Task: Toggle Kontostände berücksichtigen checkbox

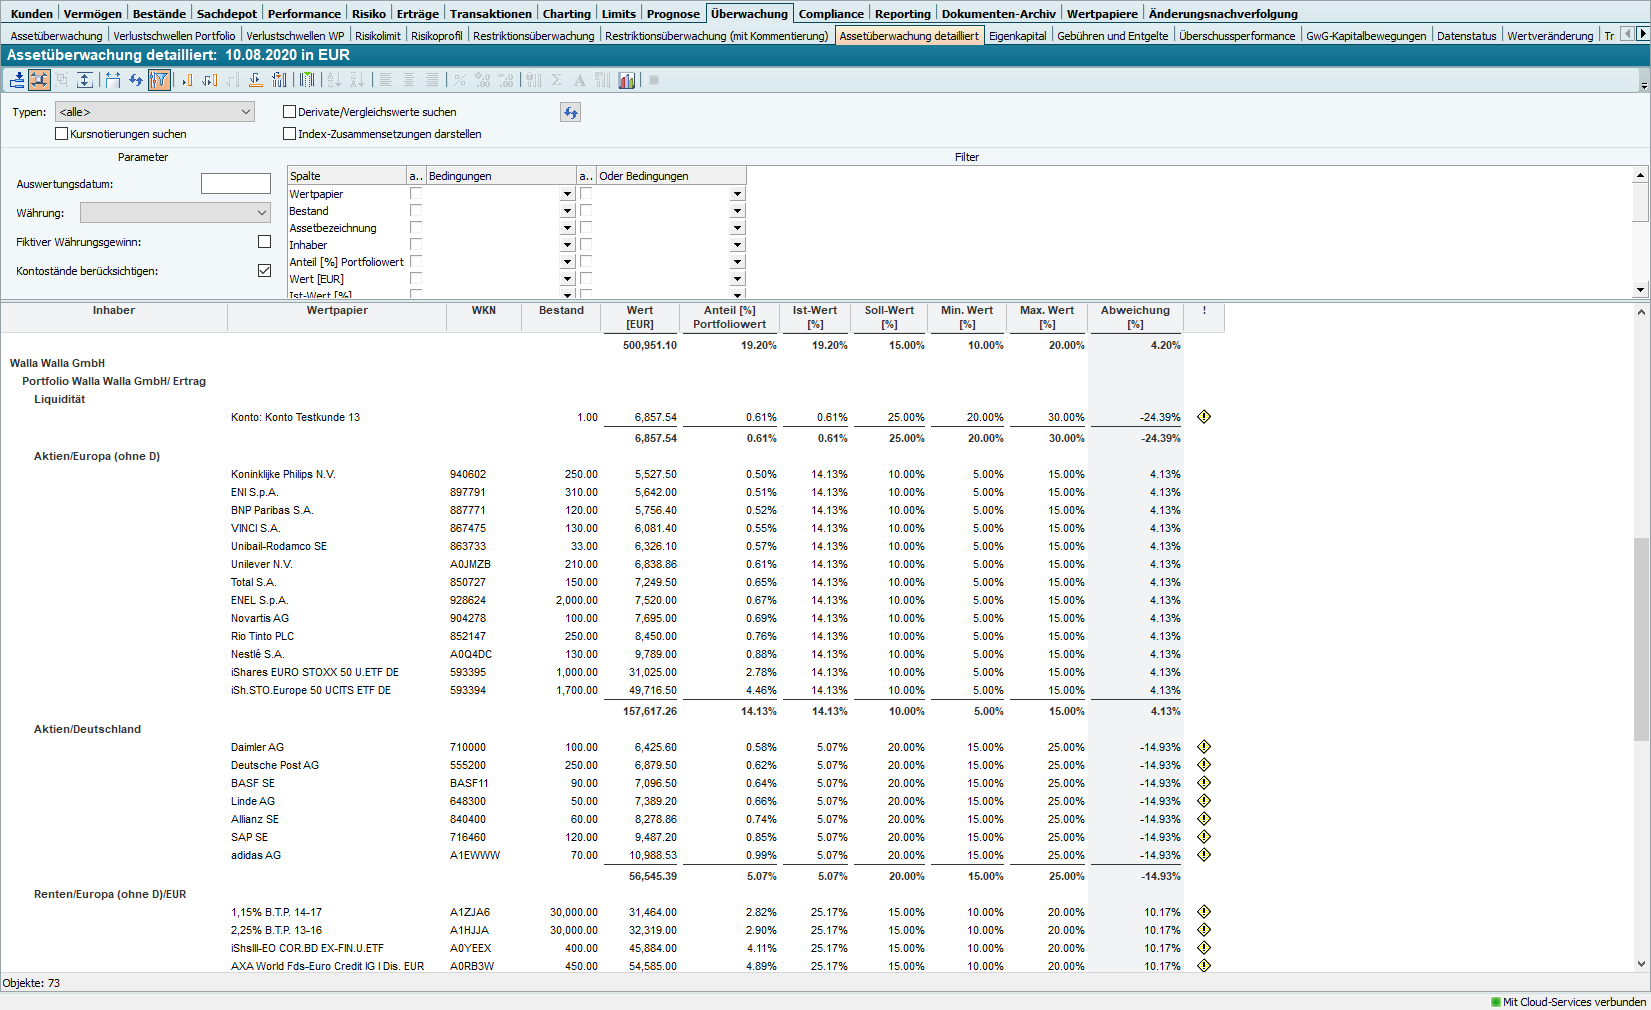Action: click(x=264, y=271)
